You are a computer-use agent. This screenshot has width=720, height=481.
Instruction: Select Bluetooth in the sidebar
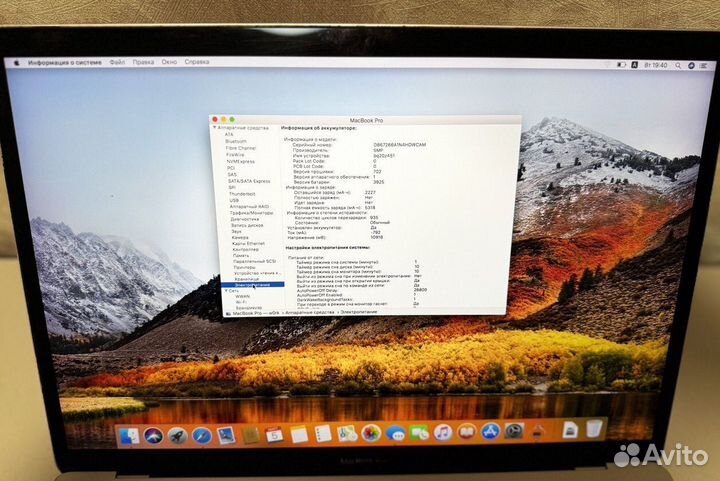coord(236,141)
